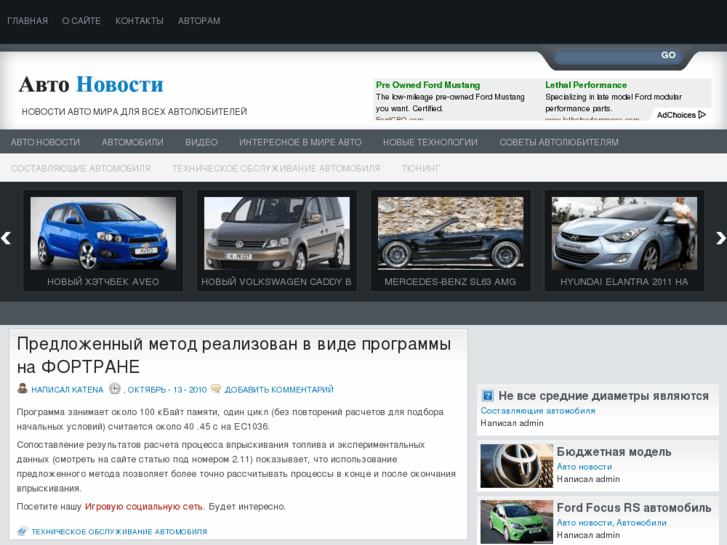Screen dimensions: 727x545
Task: Click Авто новости link under Бюджетная модель
Action: coord(584,467)
